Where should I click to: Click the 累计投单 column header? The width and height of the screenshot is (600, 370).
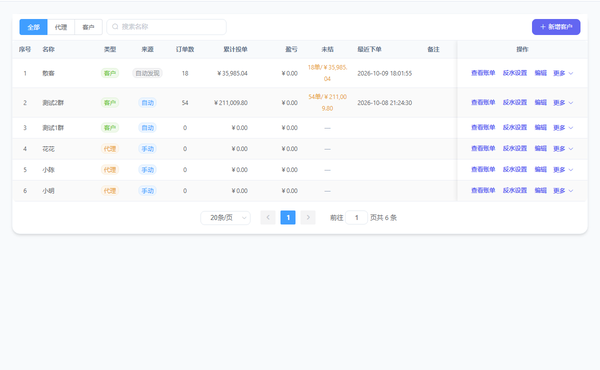coord(235,49)
